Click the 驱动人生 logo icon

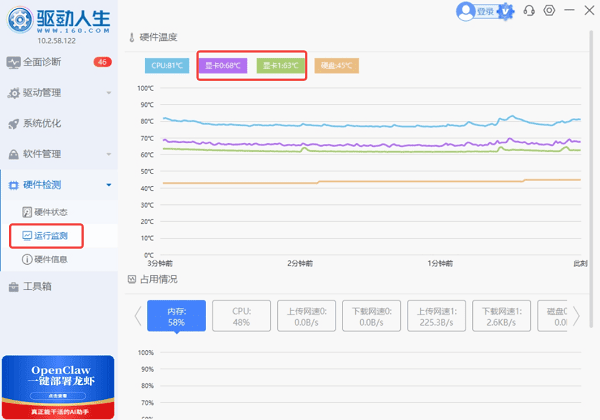pos(20,20)
